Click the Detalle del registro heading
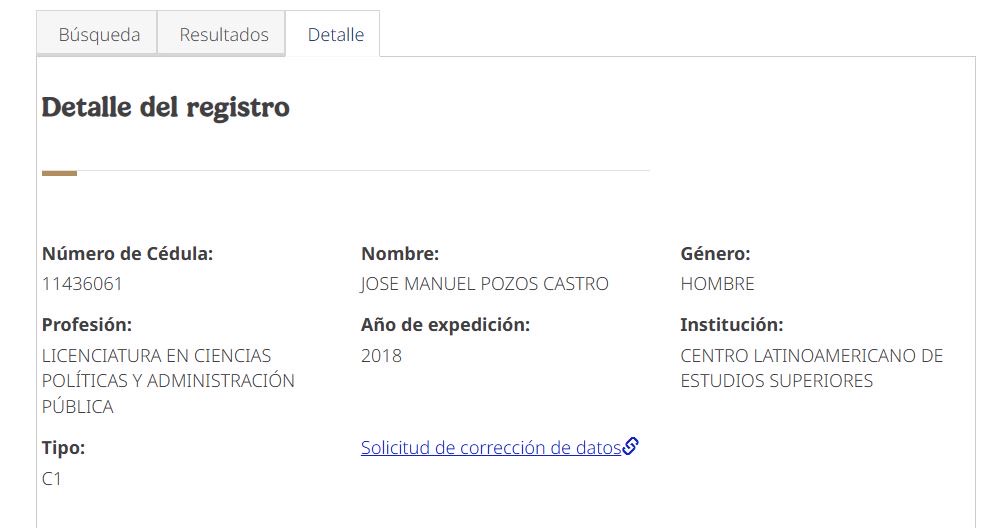This screenshot has height=528, width=1004. point(166,108)
